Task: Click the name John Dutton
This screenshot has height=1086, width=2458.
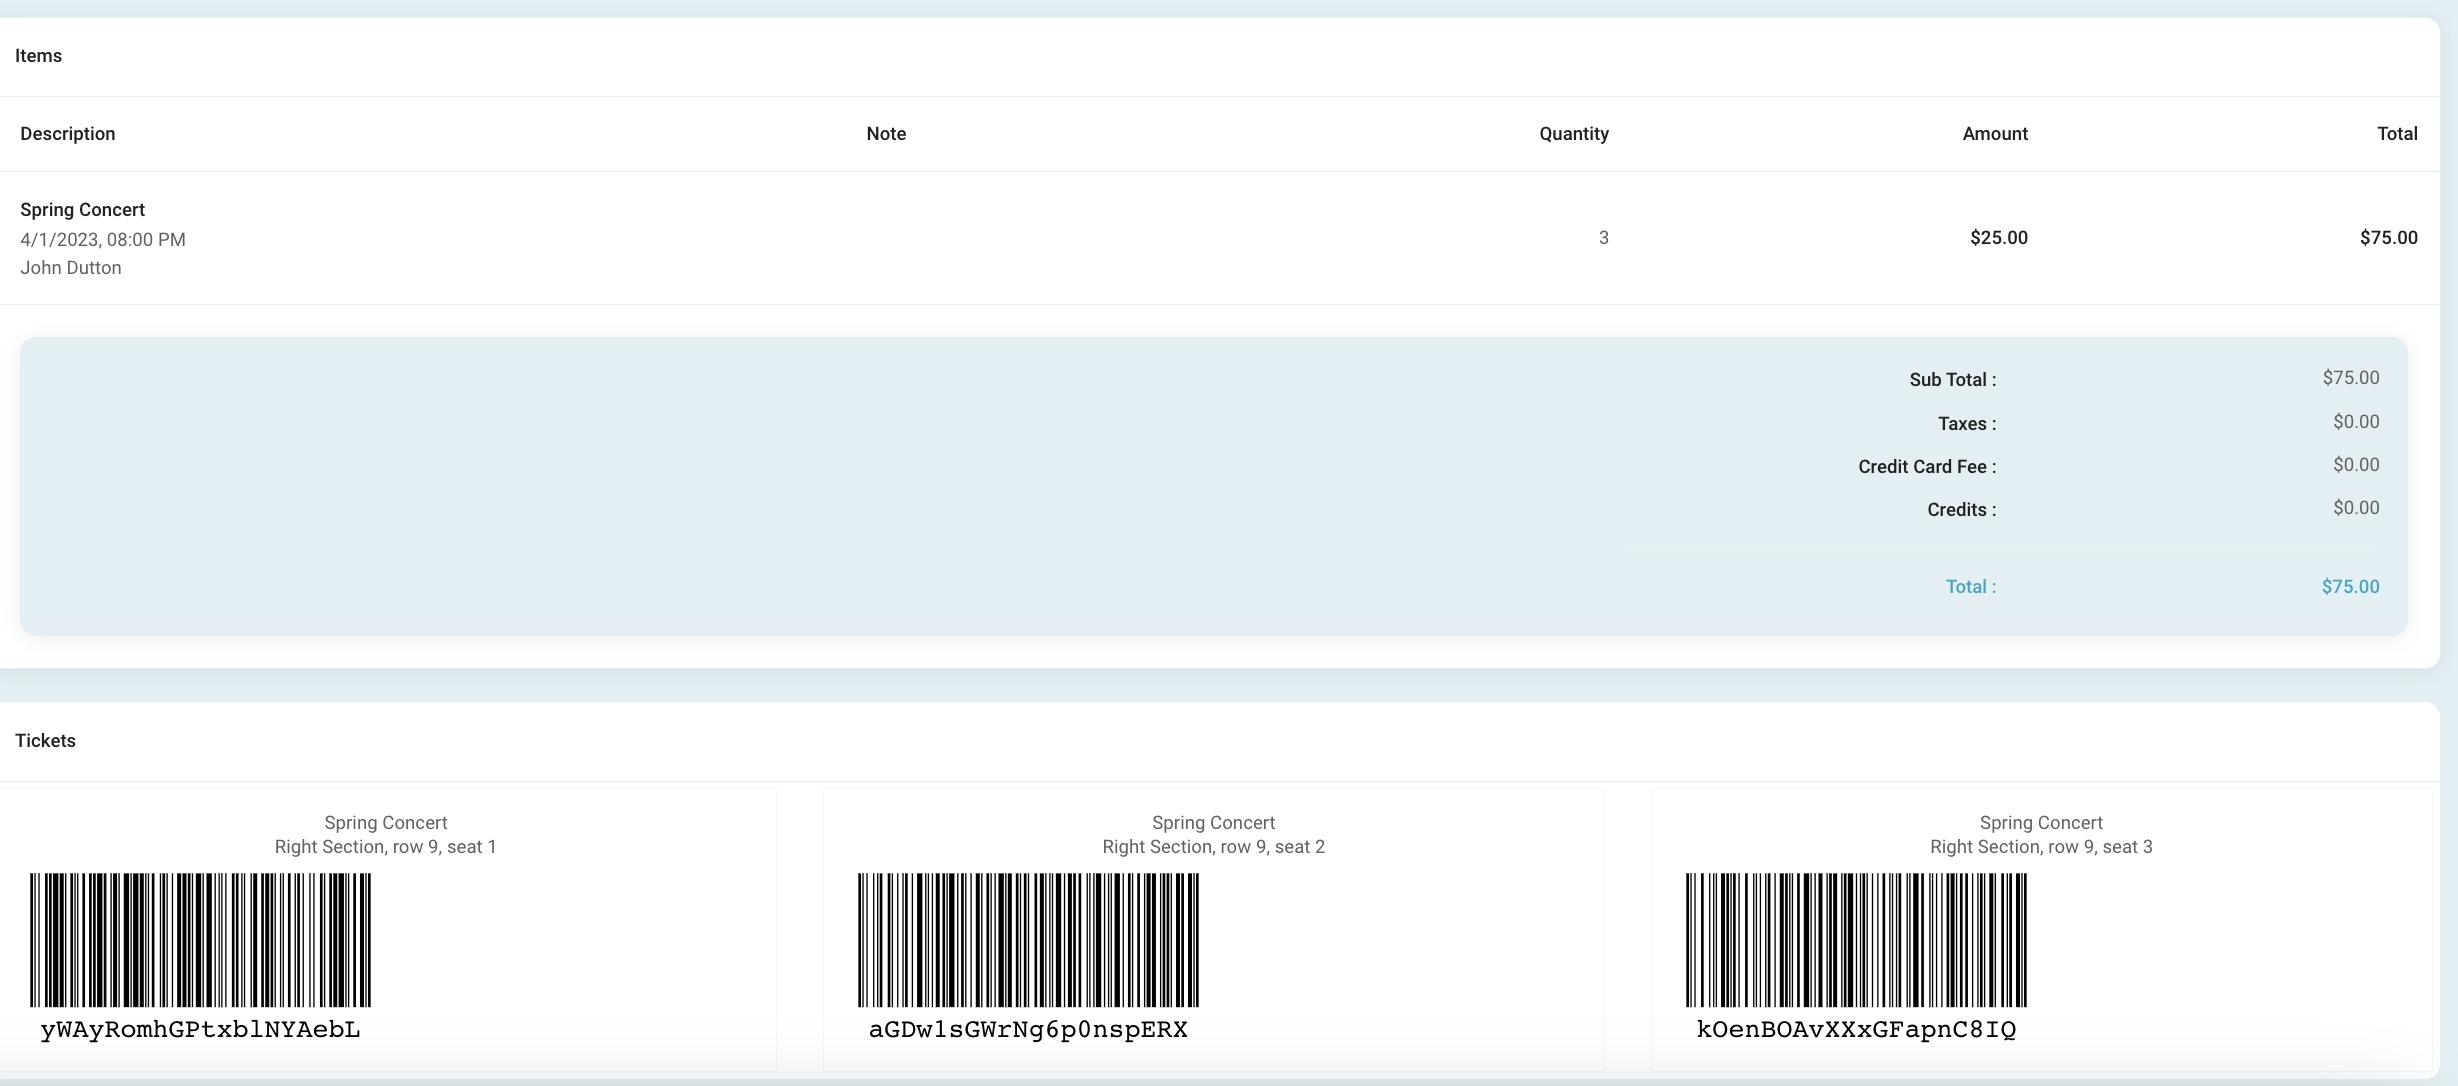Action: (71, 268)
